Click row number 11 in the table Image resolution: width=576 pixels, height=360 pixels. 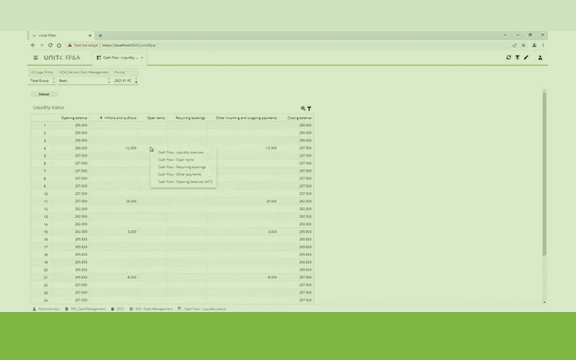click(x=45, y=202)
